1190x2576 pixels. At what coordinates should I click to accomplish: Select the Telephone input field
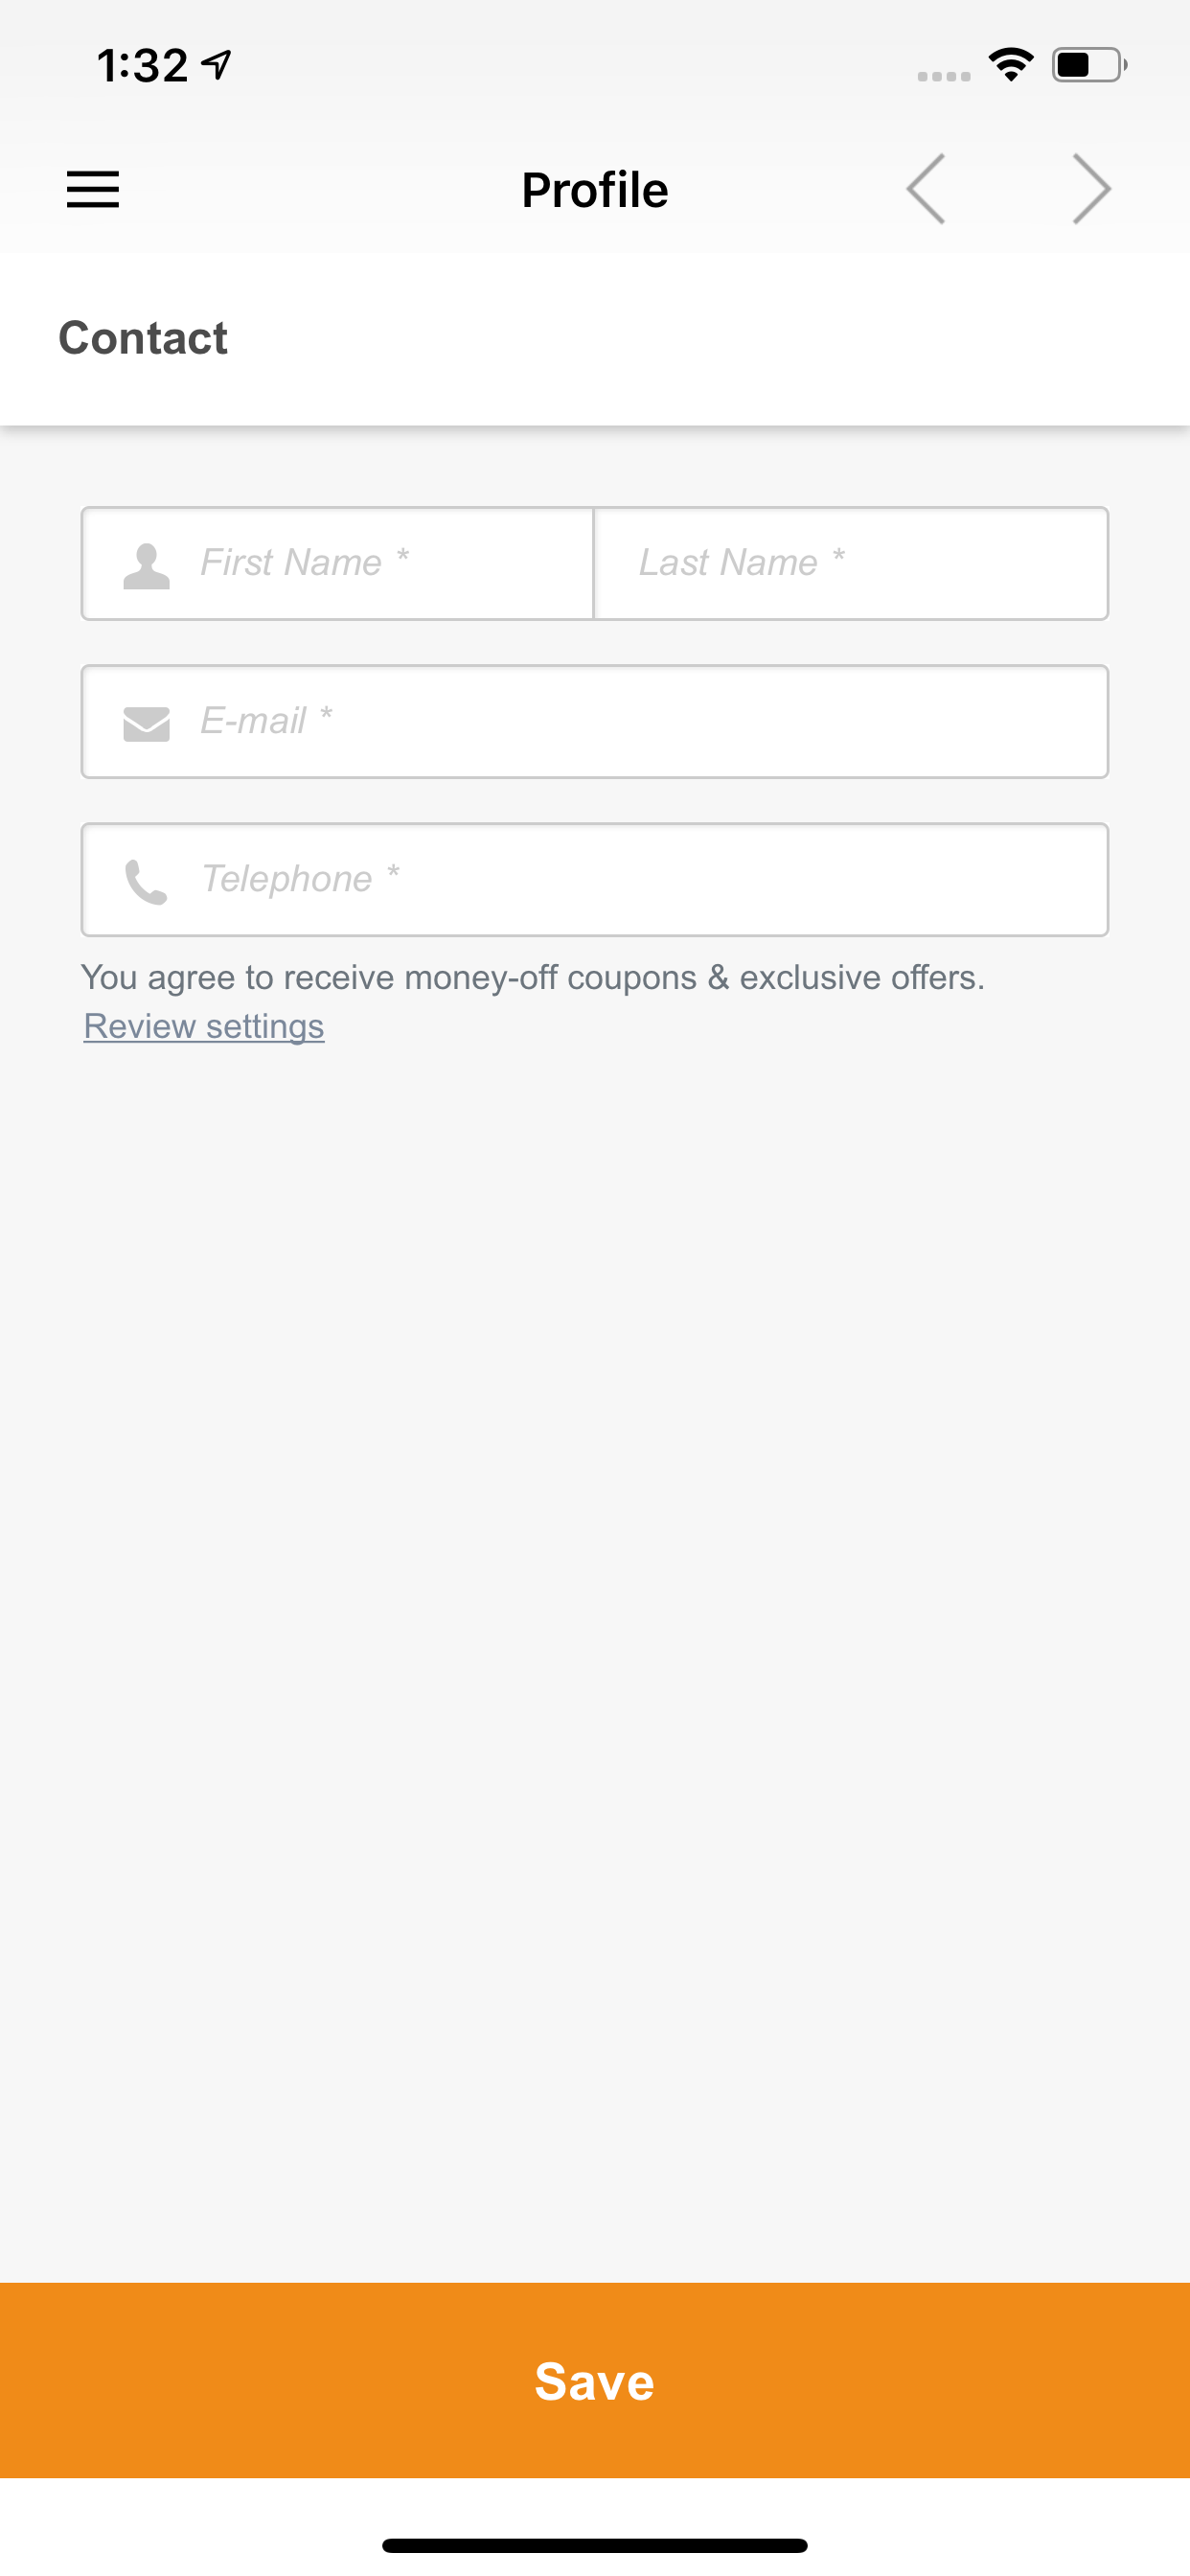(x=595, y=879)
